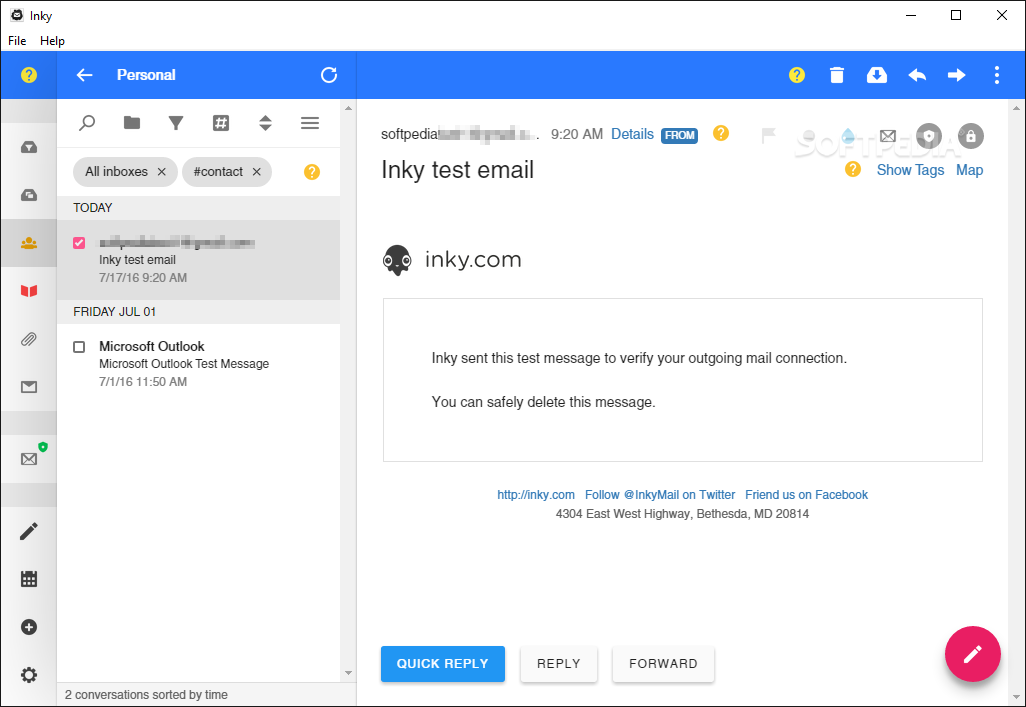
Task: Delete the message with the trash icon
Action: point(837,75)
